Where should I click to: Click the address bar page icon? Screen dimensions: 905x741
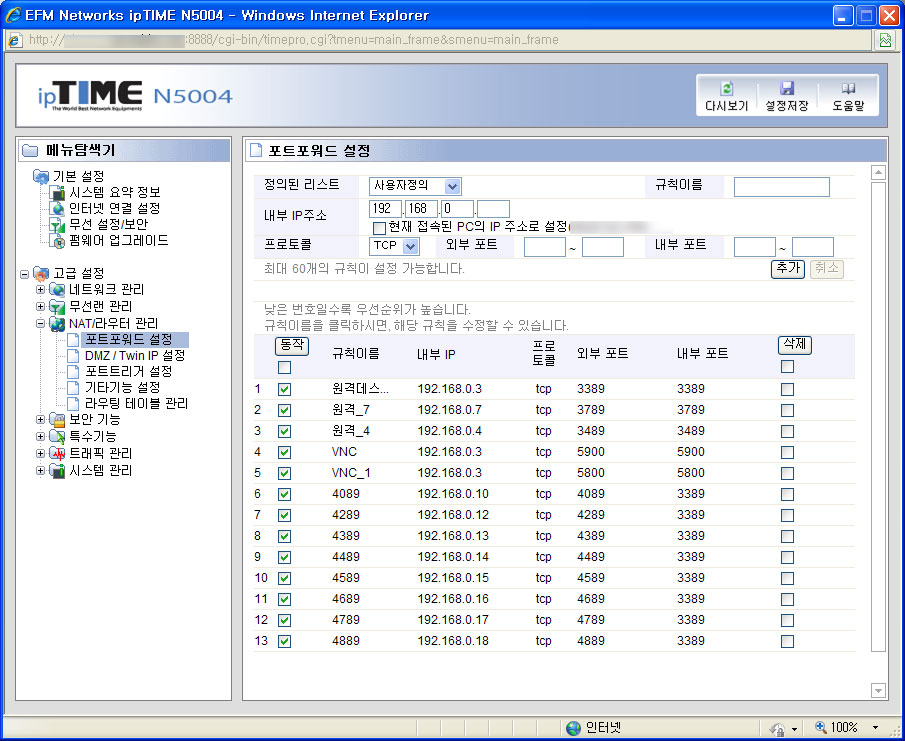[x=14, y=40]
